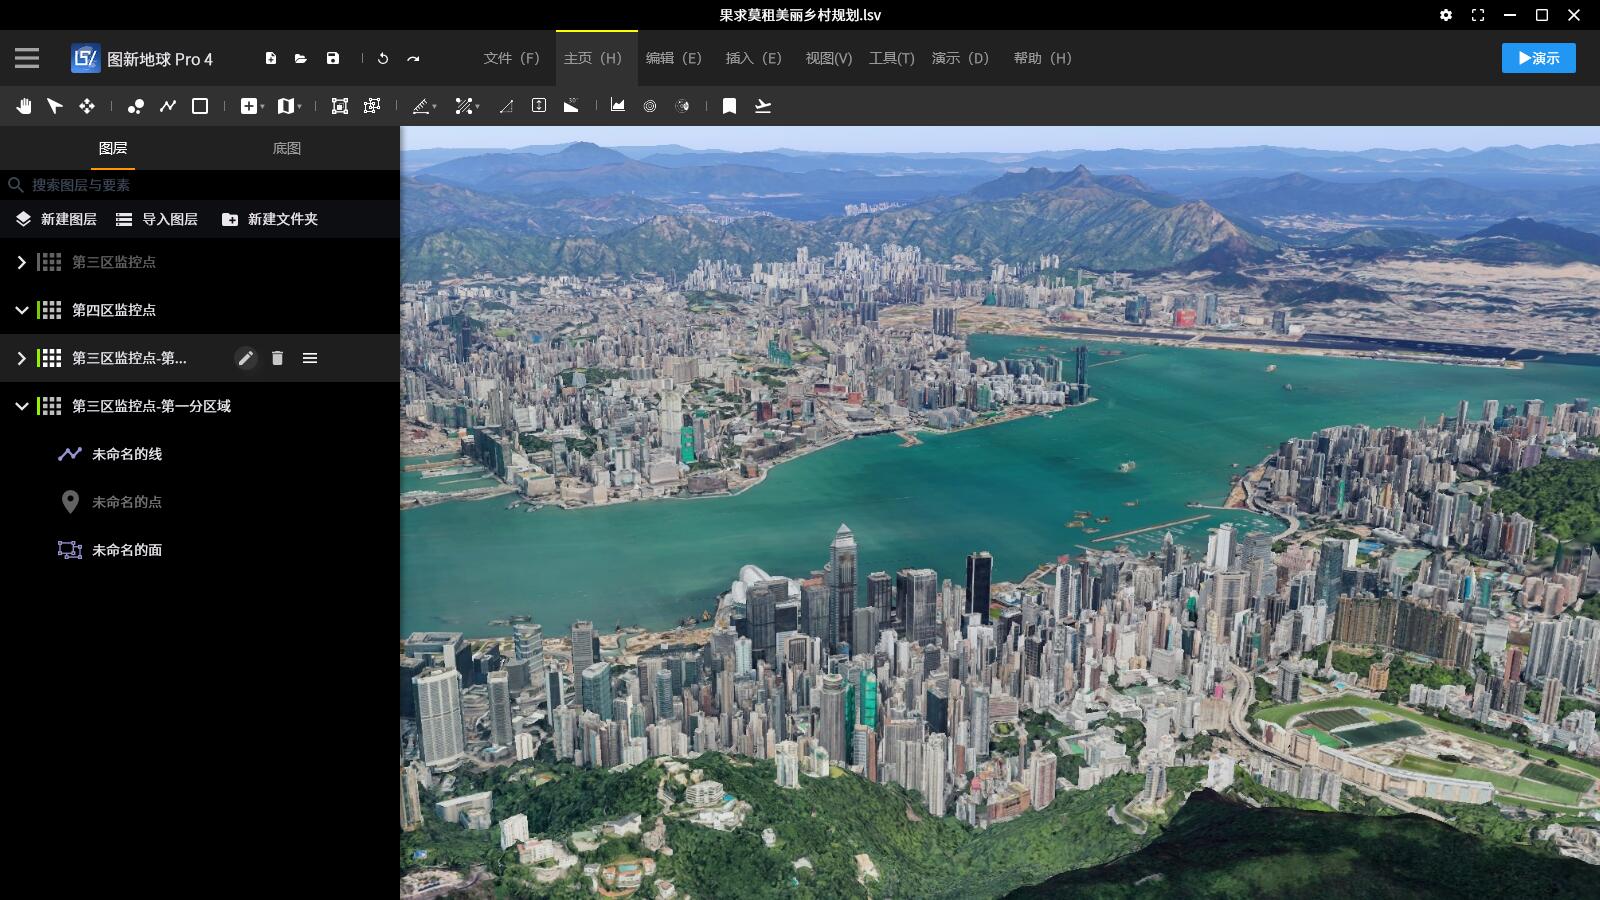
Task: Select the four-way move tool
Action: click(x=87, y=106)
